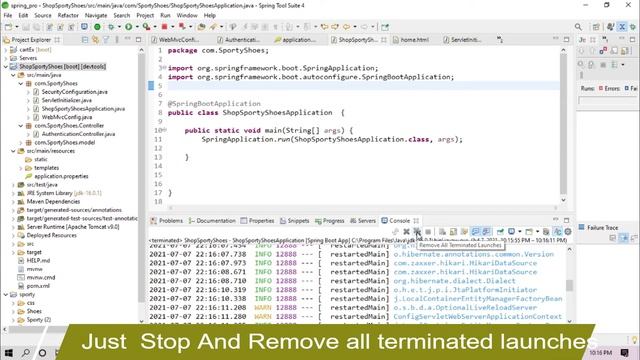Open the Window menu
This screenshot has height=360, width=640.
187,16
